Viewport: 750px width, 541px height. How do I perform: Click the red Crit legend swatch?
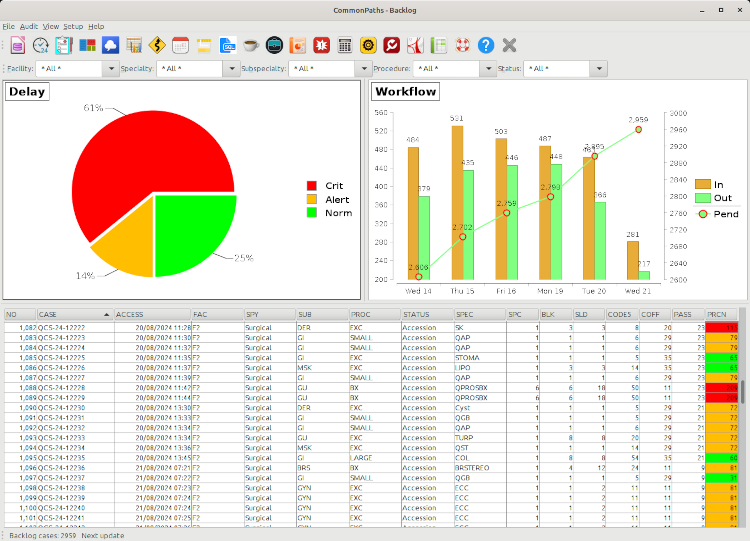(x=312, y=186)
